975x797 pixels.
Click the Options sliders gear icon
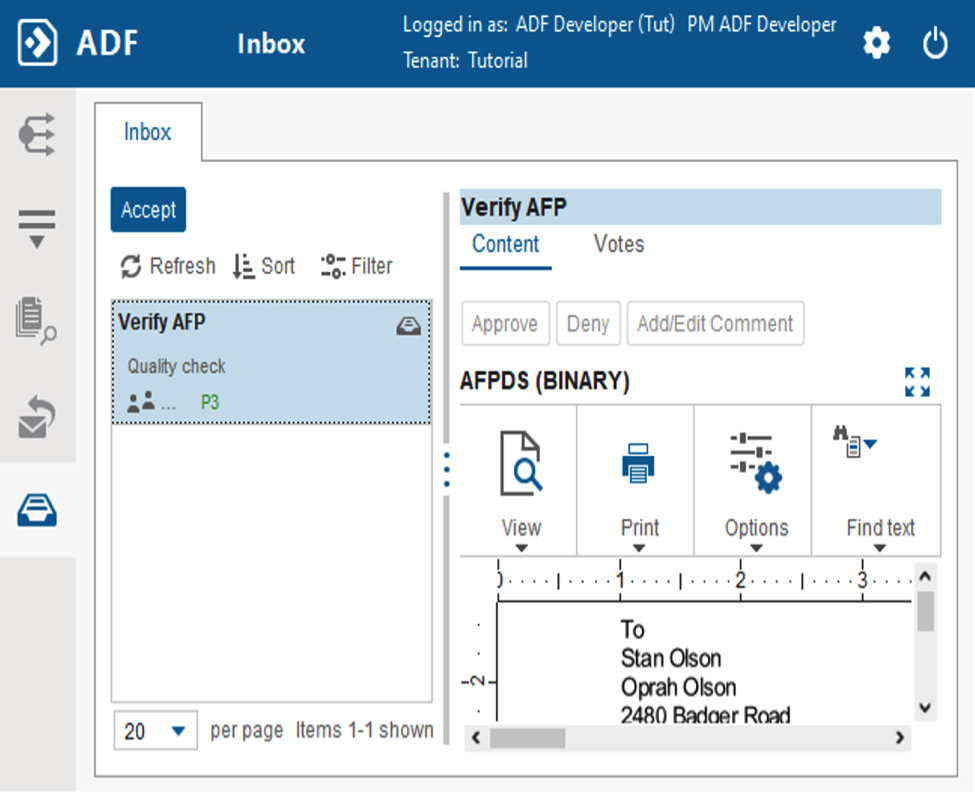coord(756,463)
